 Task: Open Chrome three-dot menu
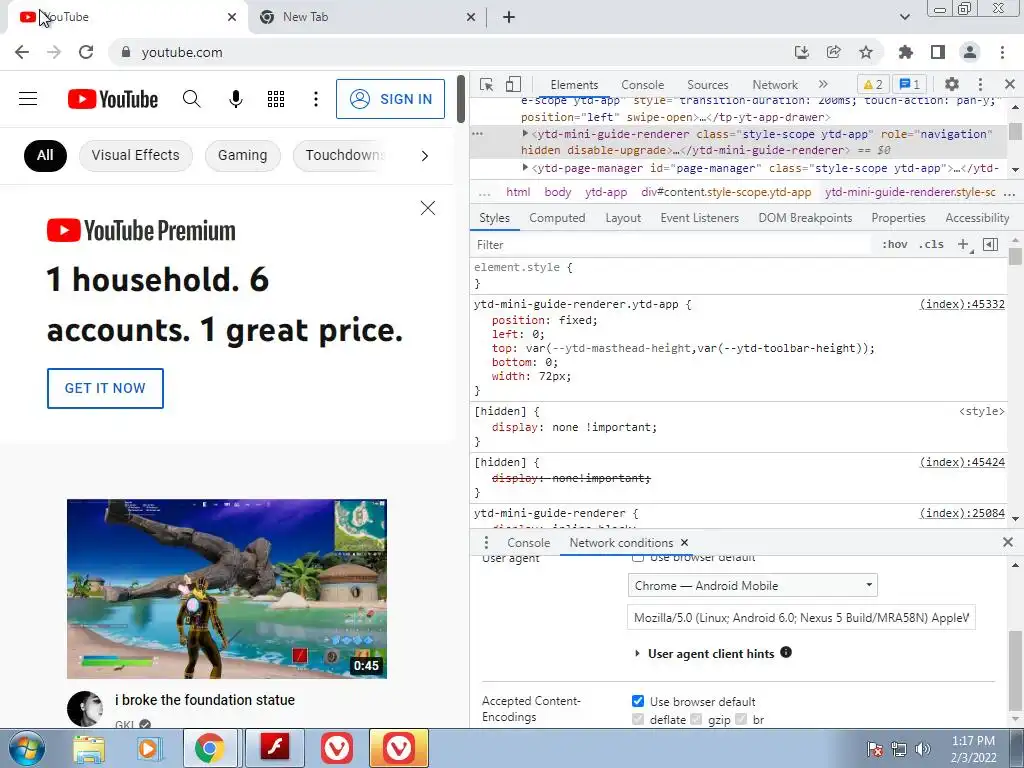click(x=1002, y=52)
